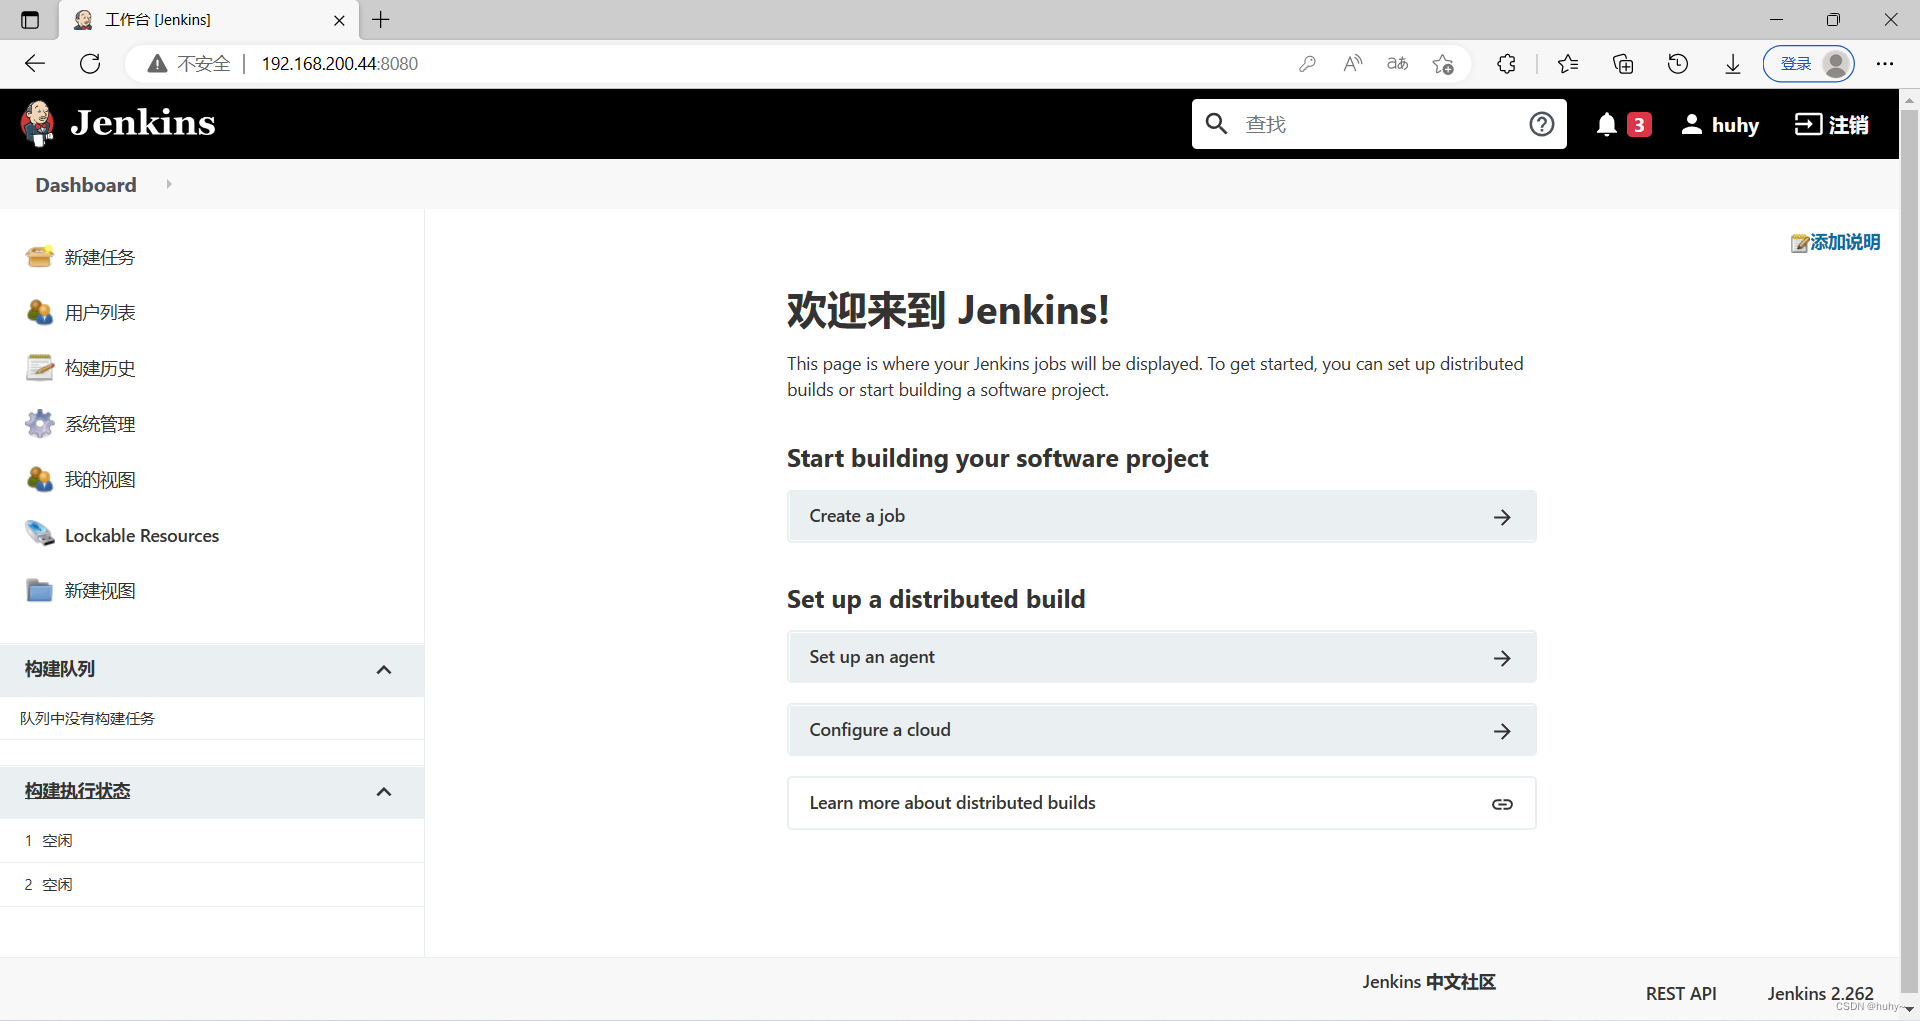Click the search magnifier icon
The image size is (1920, 1021).
(x=1216, y=124)
